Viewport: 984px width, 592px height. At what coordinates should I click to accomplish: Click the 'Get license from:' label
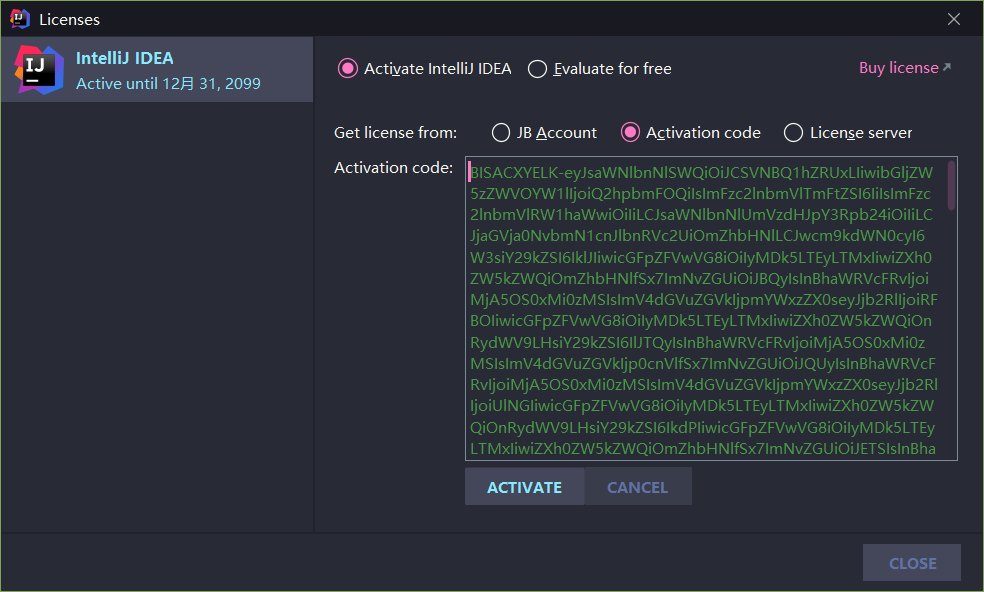click(395, 133)
